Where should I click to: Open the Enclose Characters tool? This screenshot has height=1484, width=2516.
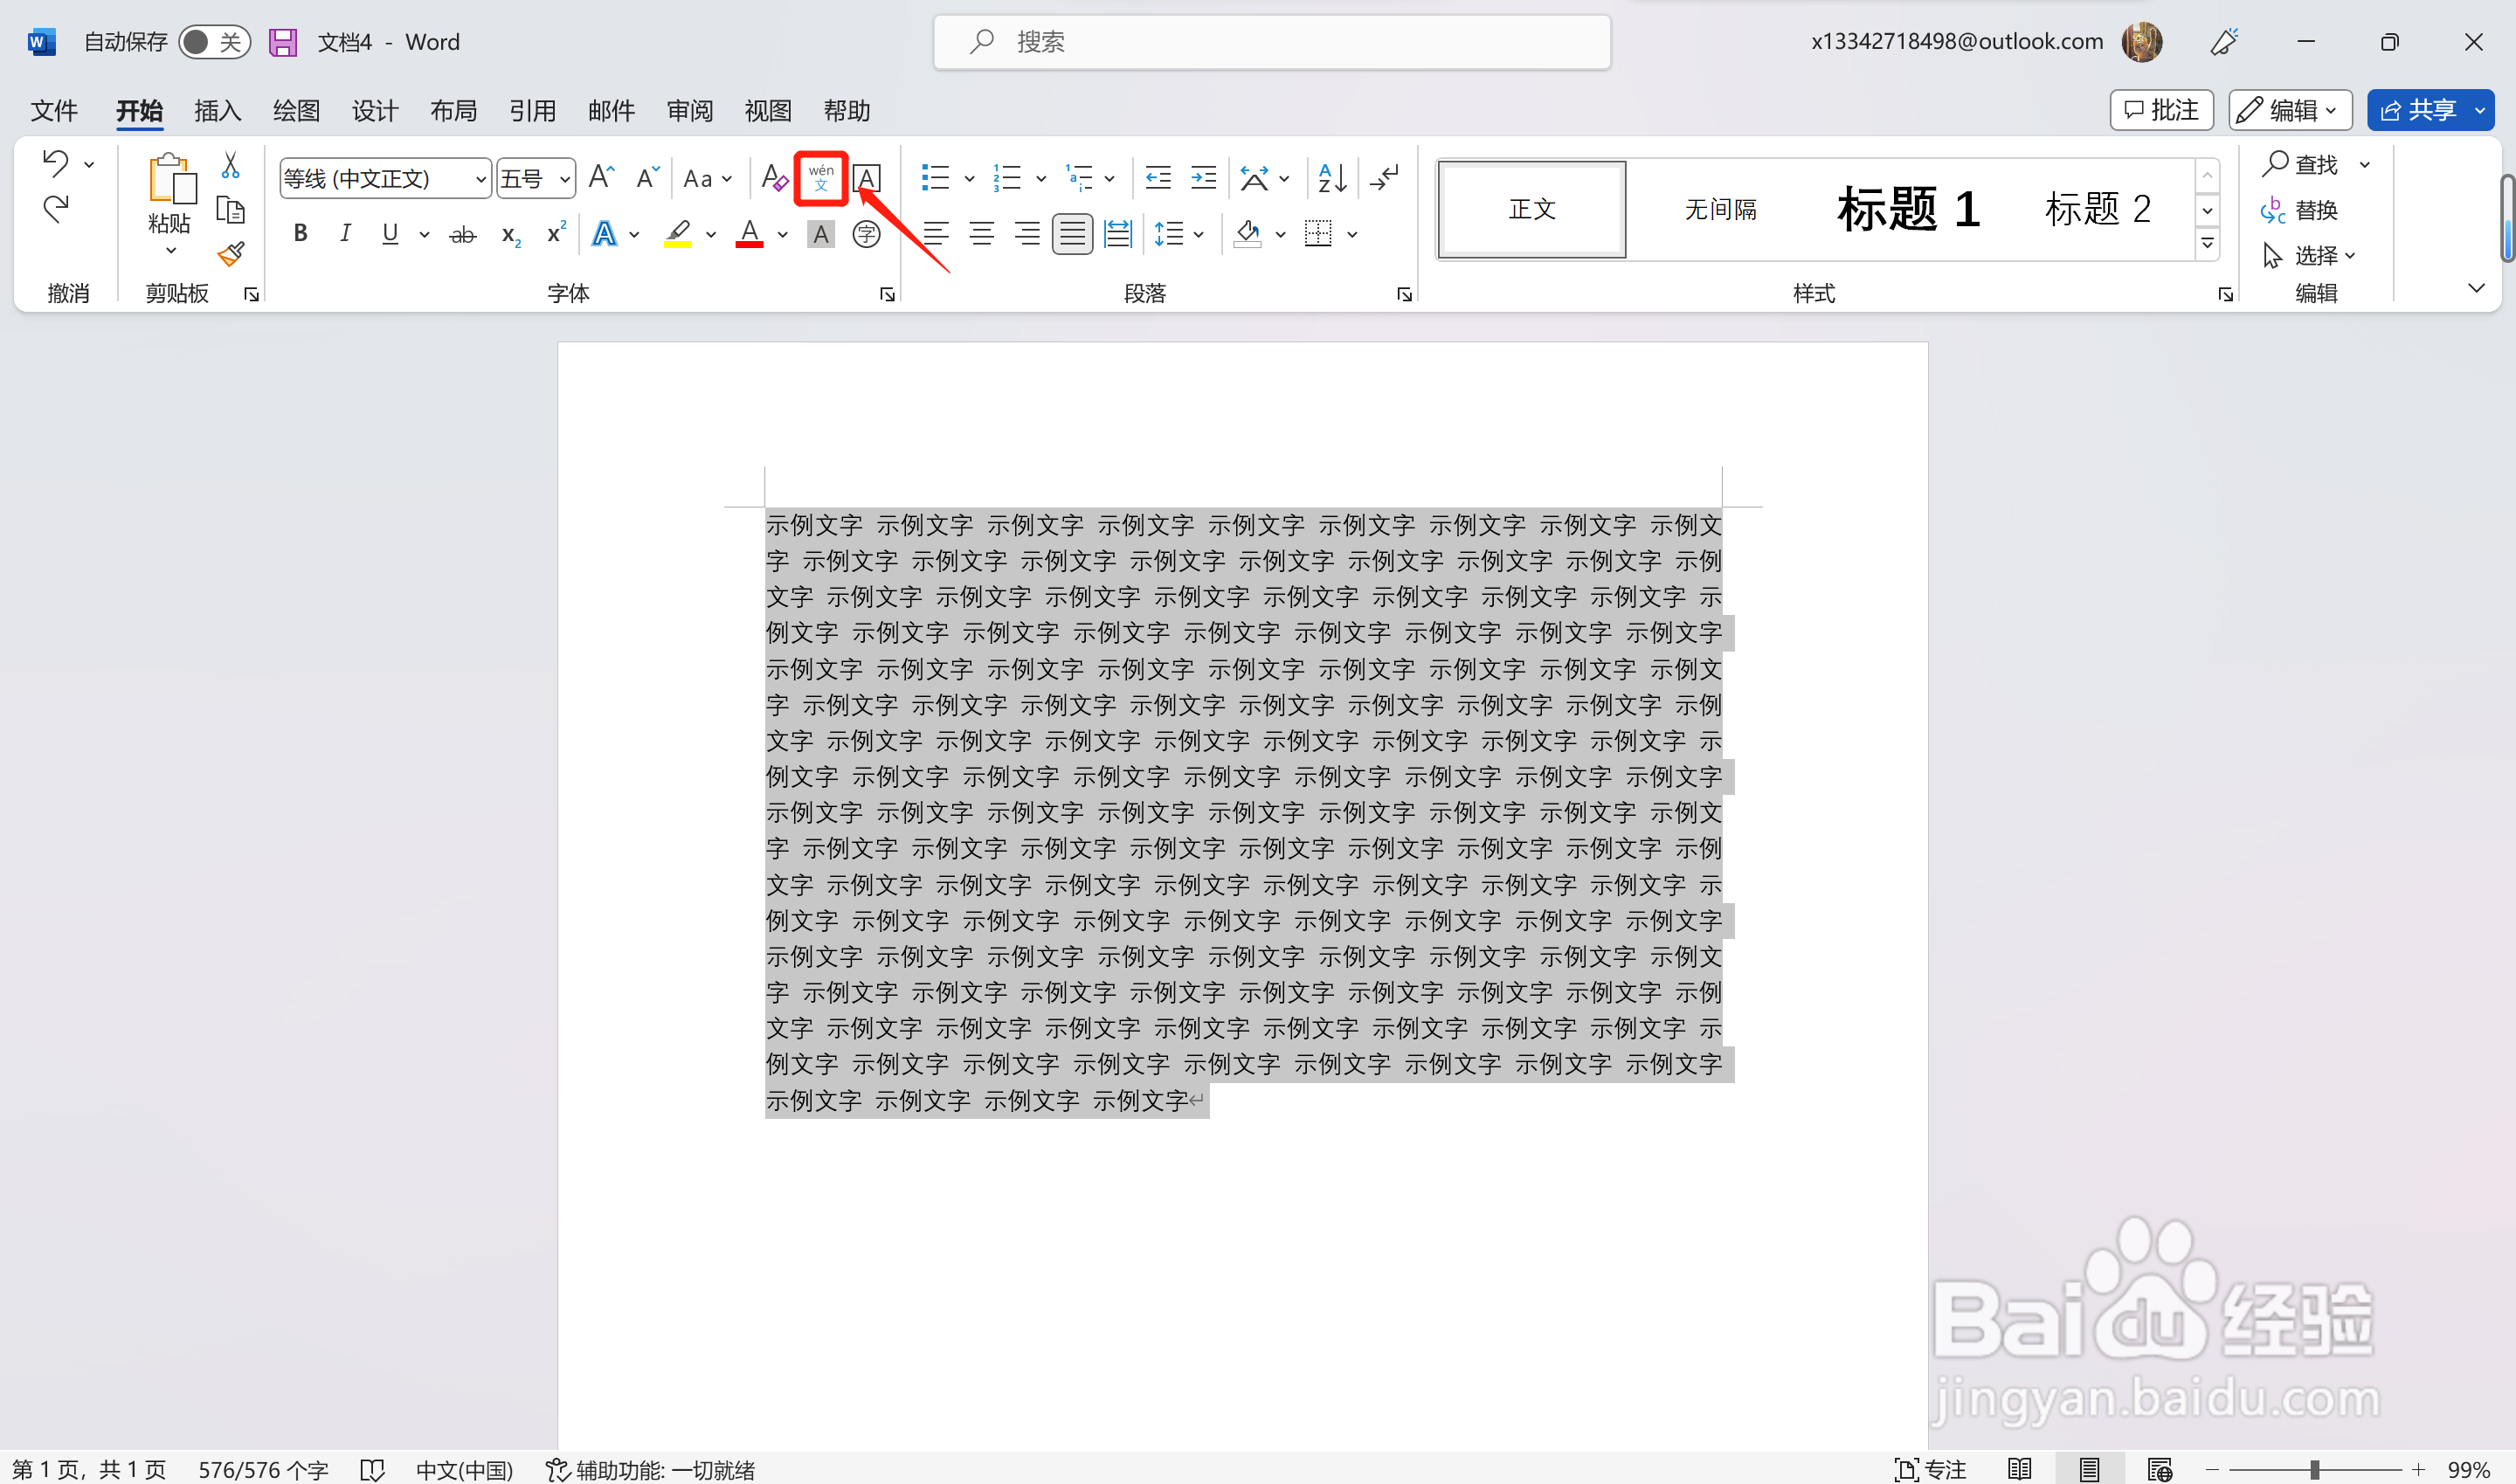866,234
